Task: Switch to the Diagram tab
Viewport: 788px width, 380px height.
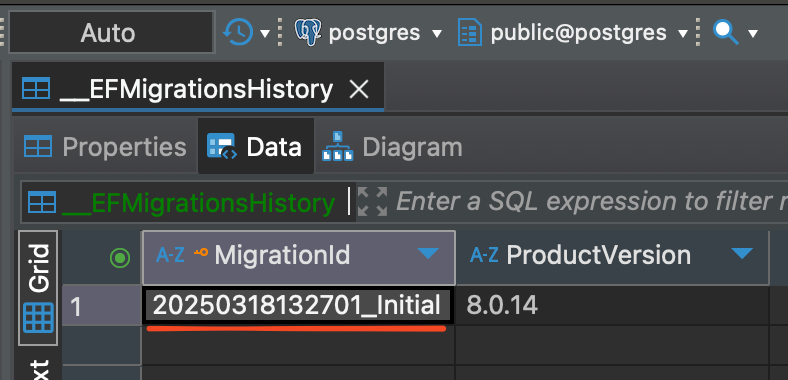Action: [x=392, y=147]
